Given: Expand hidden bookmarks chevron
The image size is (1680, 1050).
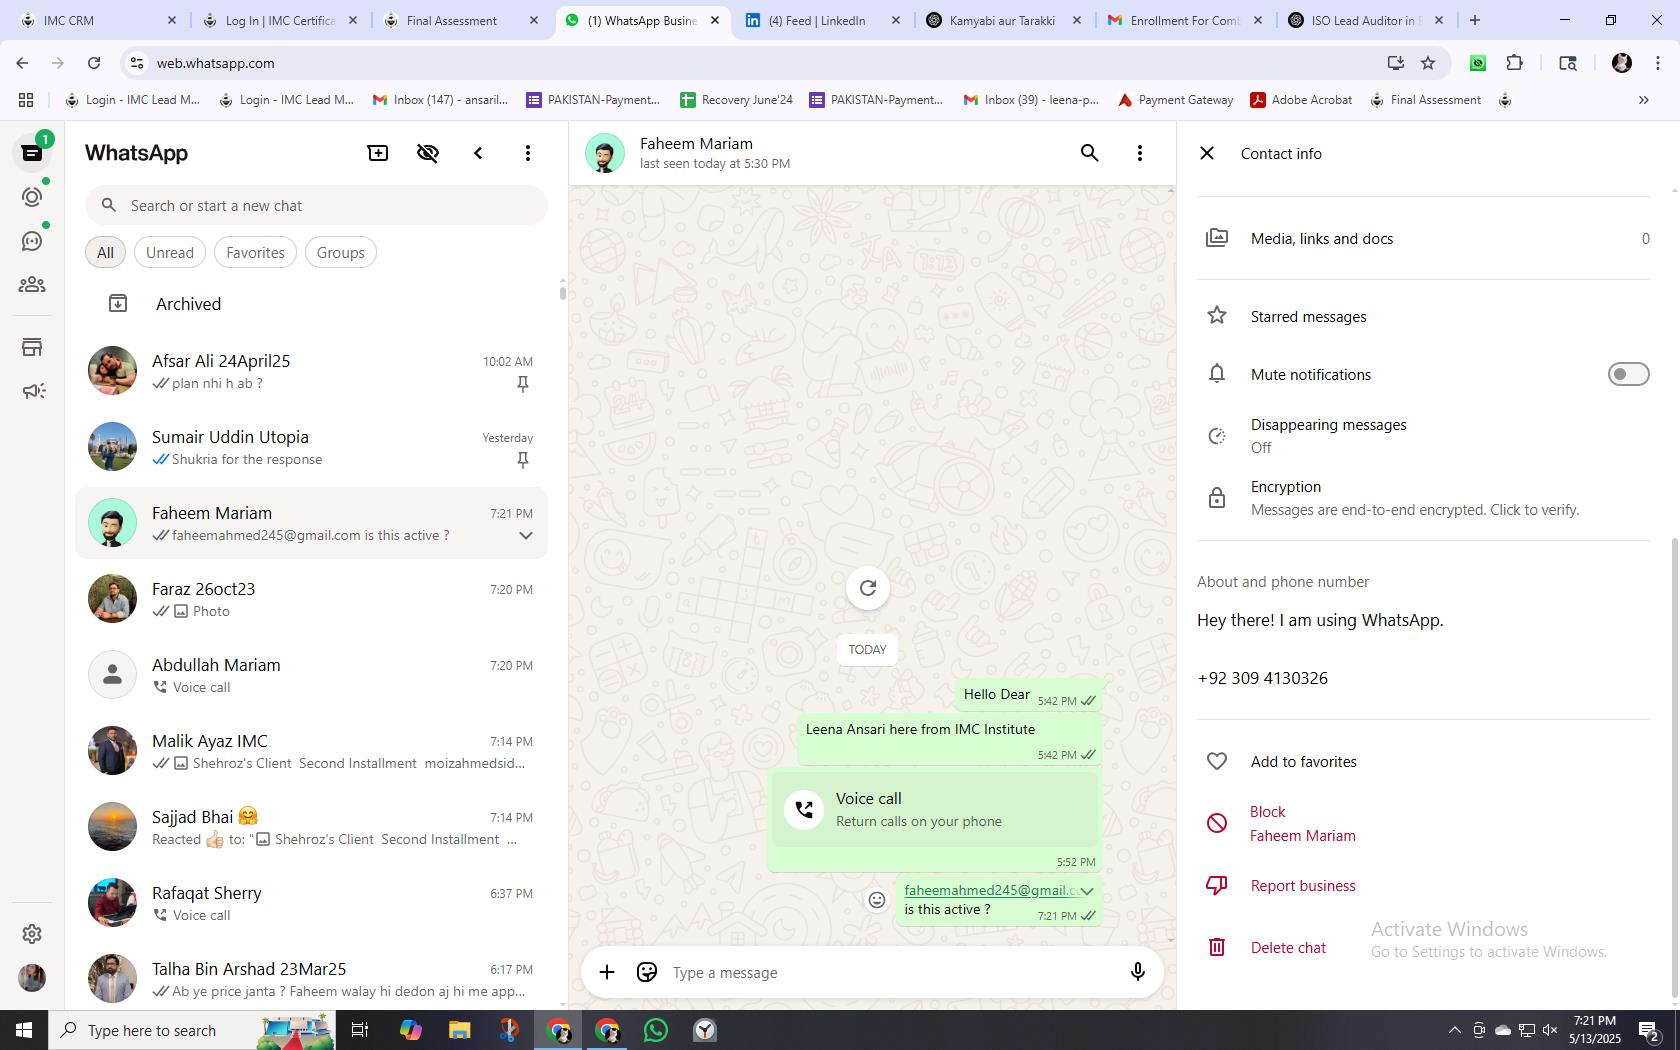Looking at the screenshot, I should pos(1643,100).
